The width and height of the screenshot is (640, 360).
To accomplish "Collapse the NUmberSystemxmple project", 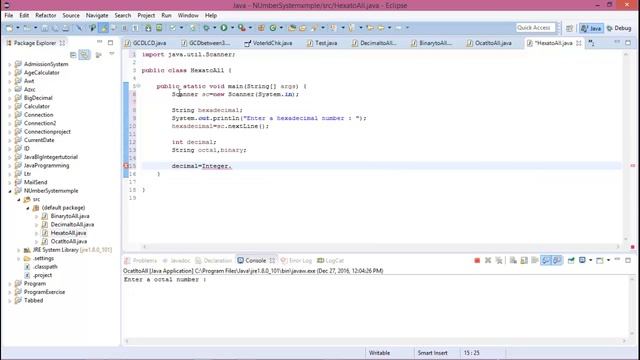I will tap(10, 191).
